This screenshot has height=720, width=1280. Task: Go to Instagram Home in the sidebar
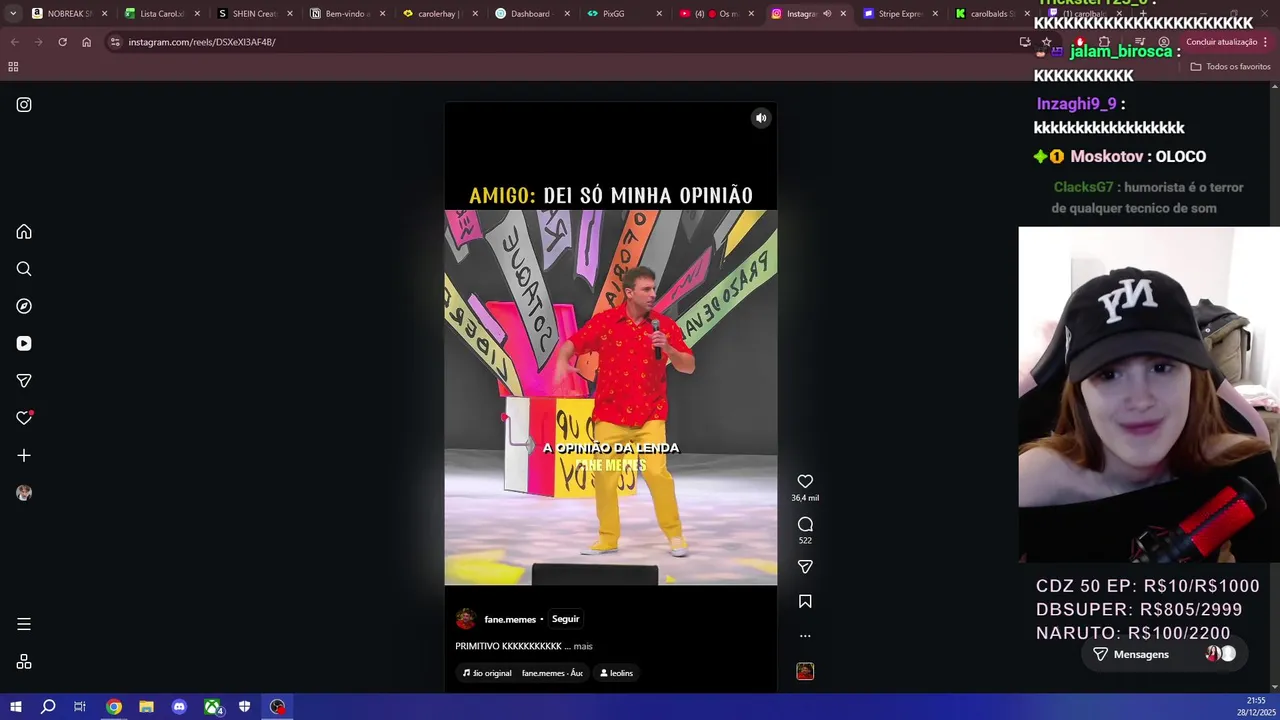(x=24, y=232)
